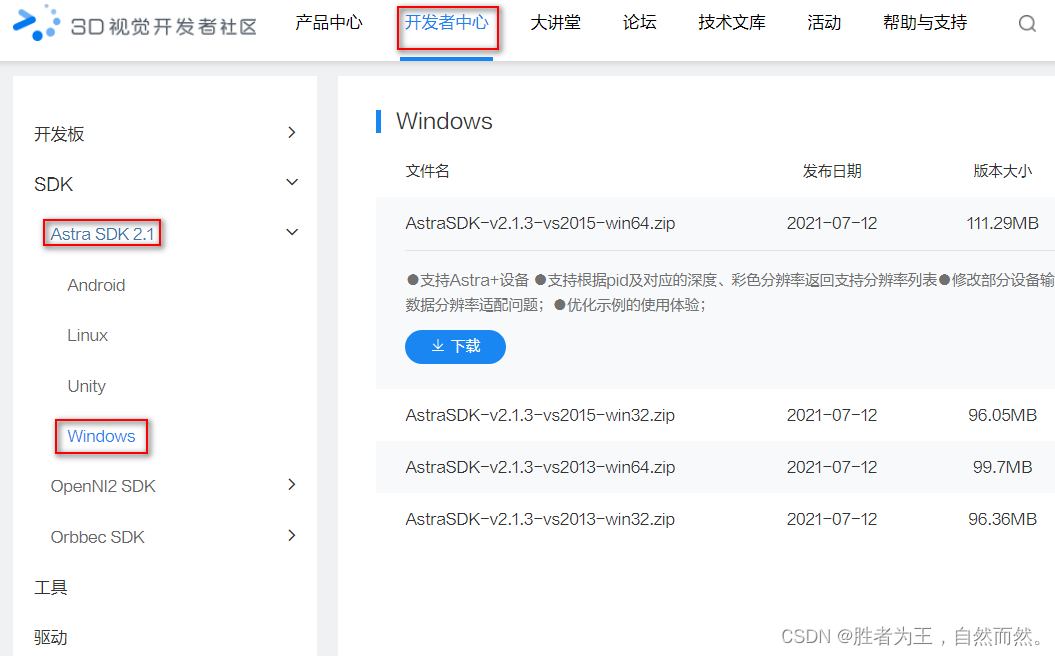The image size is (1055, 656).
Task: Click the 96.36MB size value
Action: [x=1003, y=519]
